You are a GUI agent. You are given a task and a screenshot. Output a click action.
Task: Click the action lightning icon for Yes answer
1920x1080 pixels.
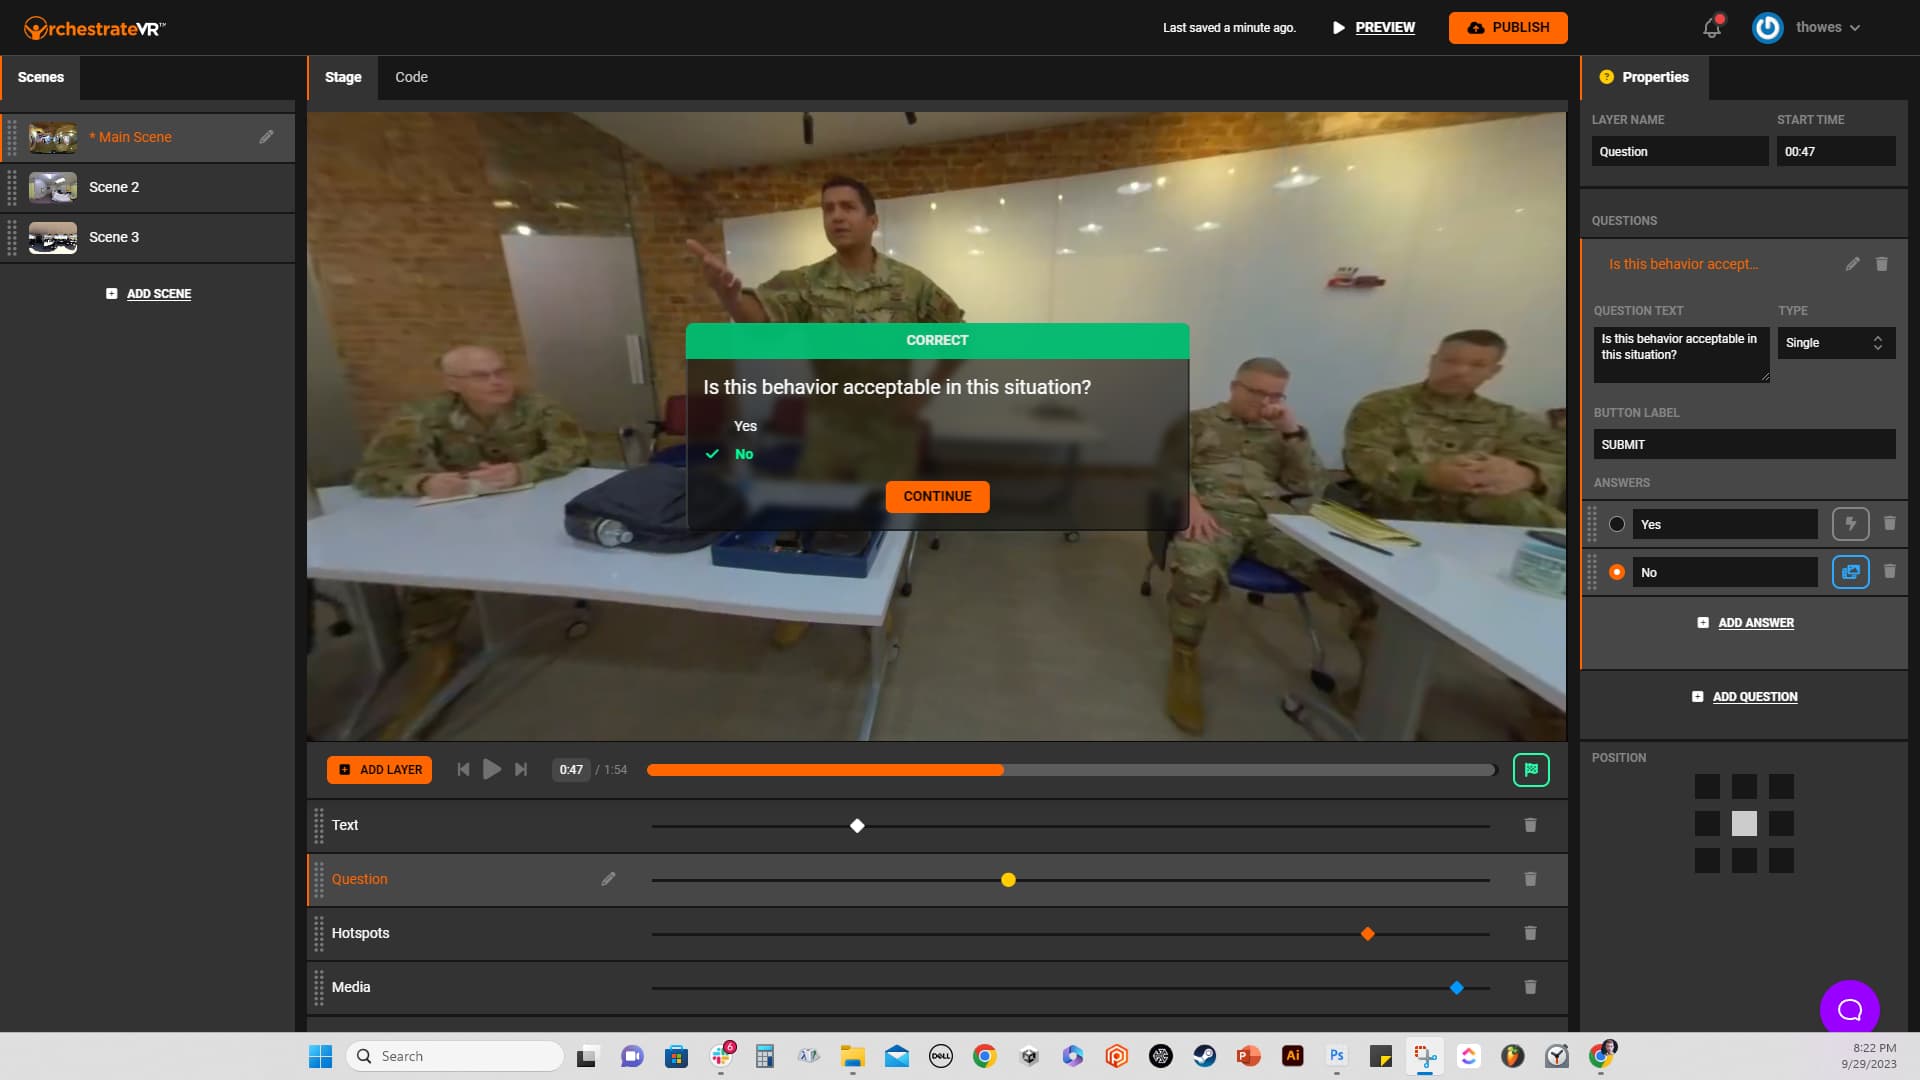coord(1850,524)
